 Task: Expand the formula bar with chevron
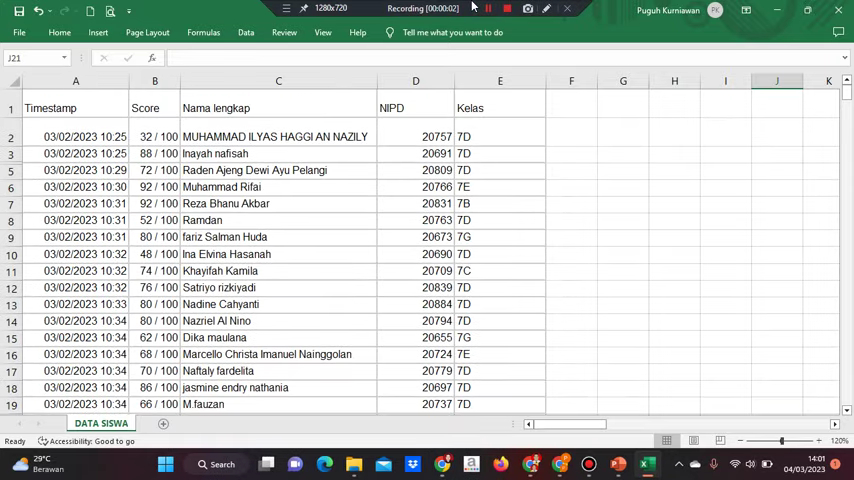(845, 58)
